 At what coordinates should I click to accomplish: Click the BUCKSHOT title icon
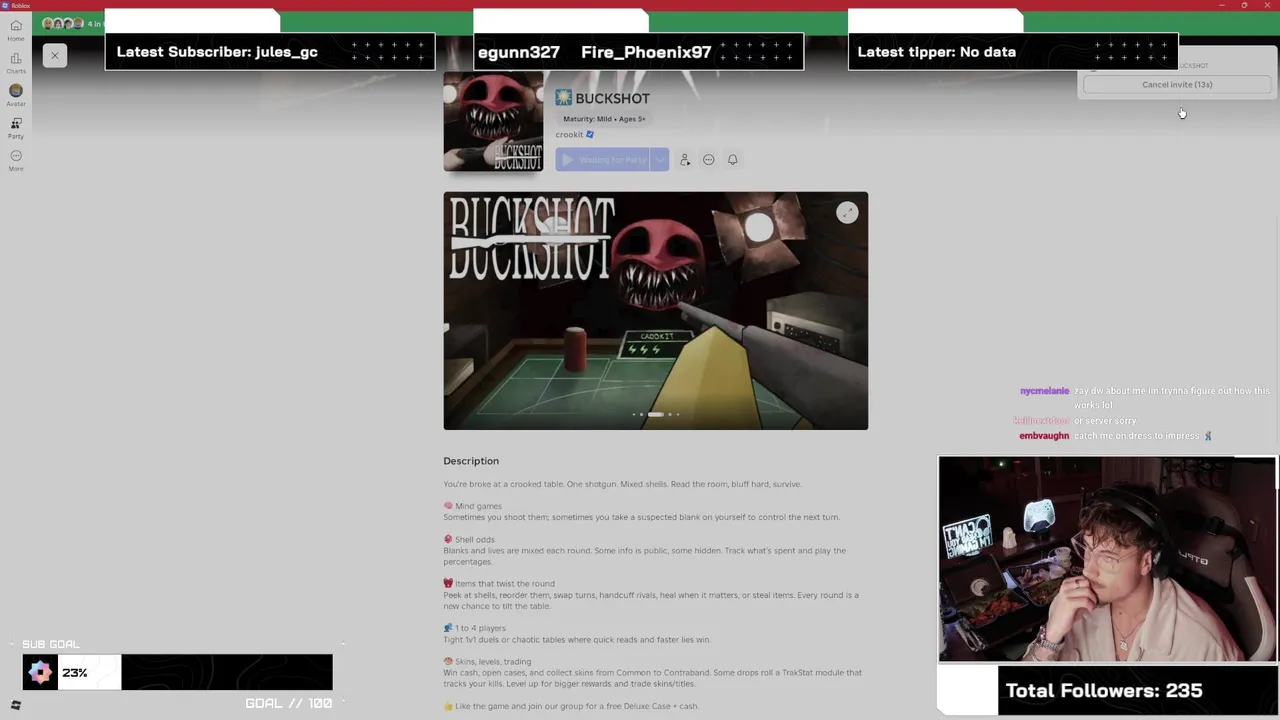click(x=564, y=98)
